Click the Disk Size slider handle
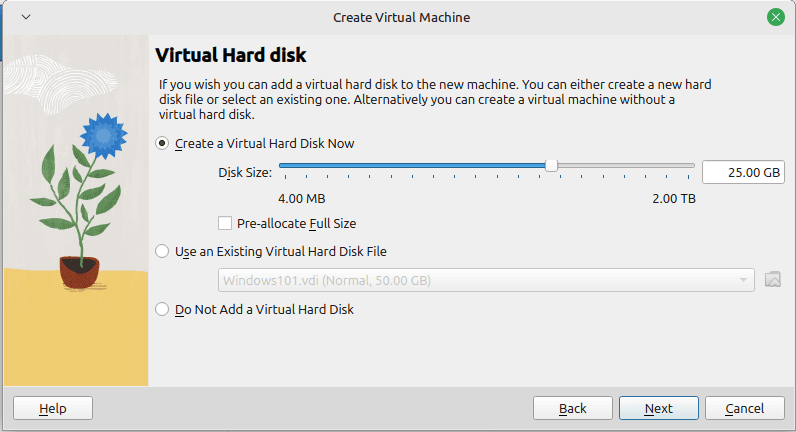 pyautogui.click(x=551, y=165)
